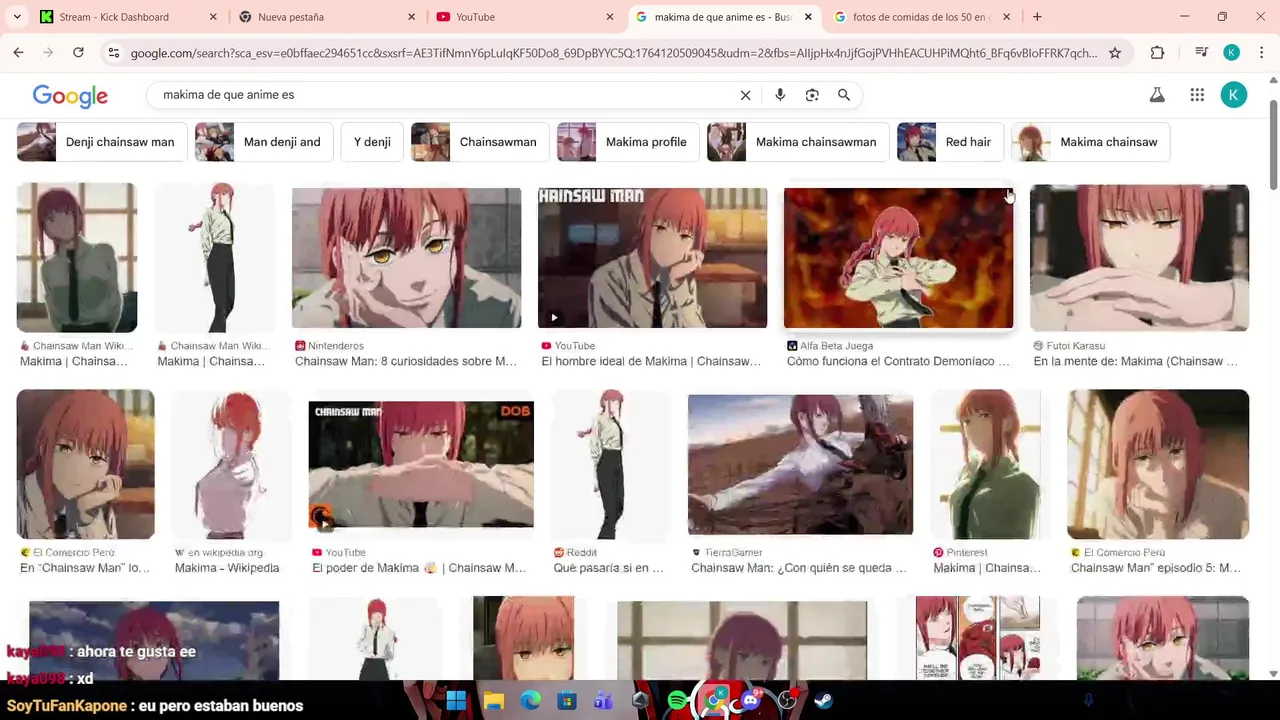Image resolution: width=1280 pixels, height=720 pixels.
Task: Open the Extensions puzzle icon
Action: click(x=1157, y=53)
